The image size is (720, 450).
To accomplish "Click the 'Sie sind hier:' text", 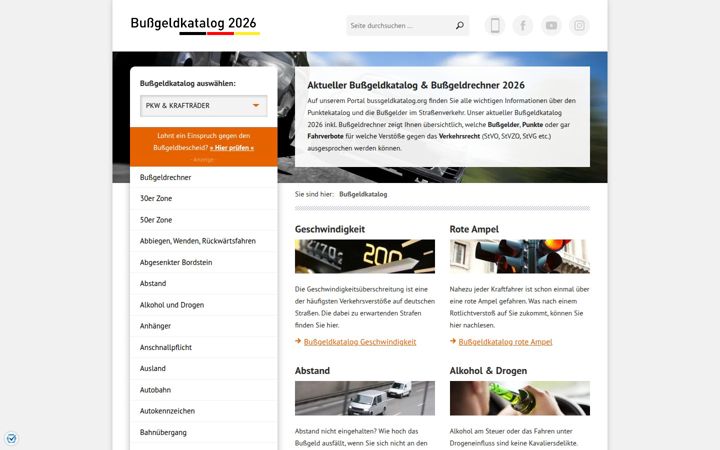I will point(314,194).
